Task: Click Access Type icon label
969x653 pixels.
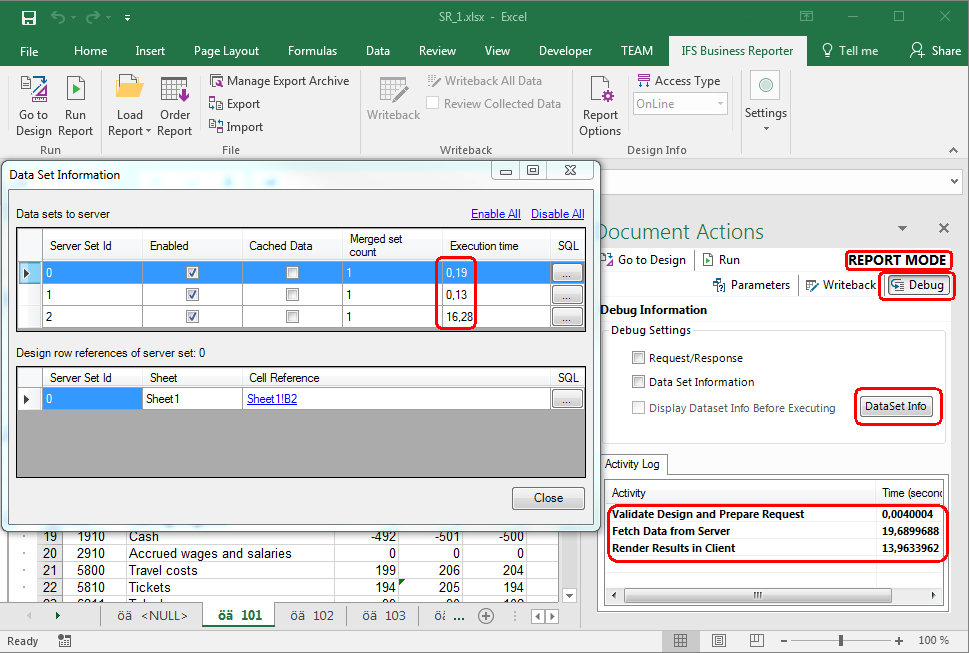Action: (x=679, y=81)
